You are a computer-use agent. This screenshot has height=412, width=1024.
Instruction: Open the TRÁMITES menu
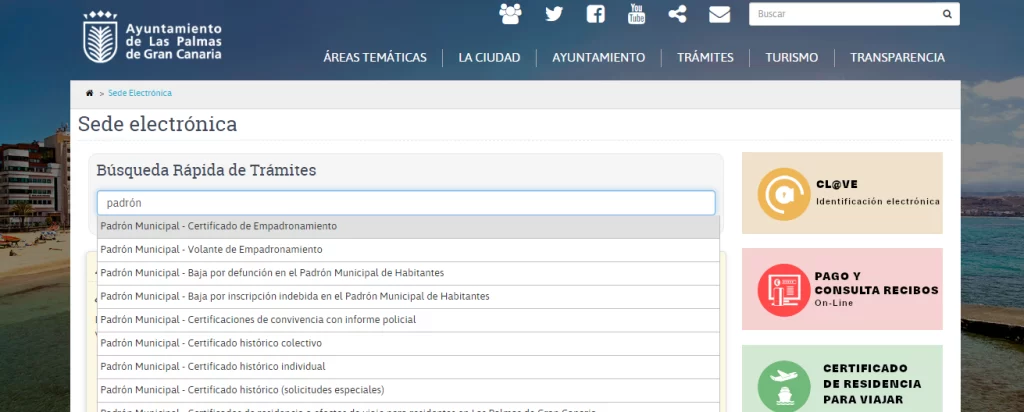click(705, 57)
